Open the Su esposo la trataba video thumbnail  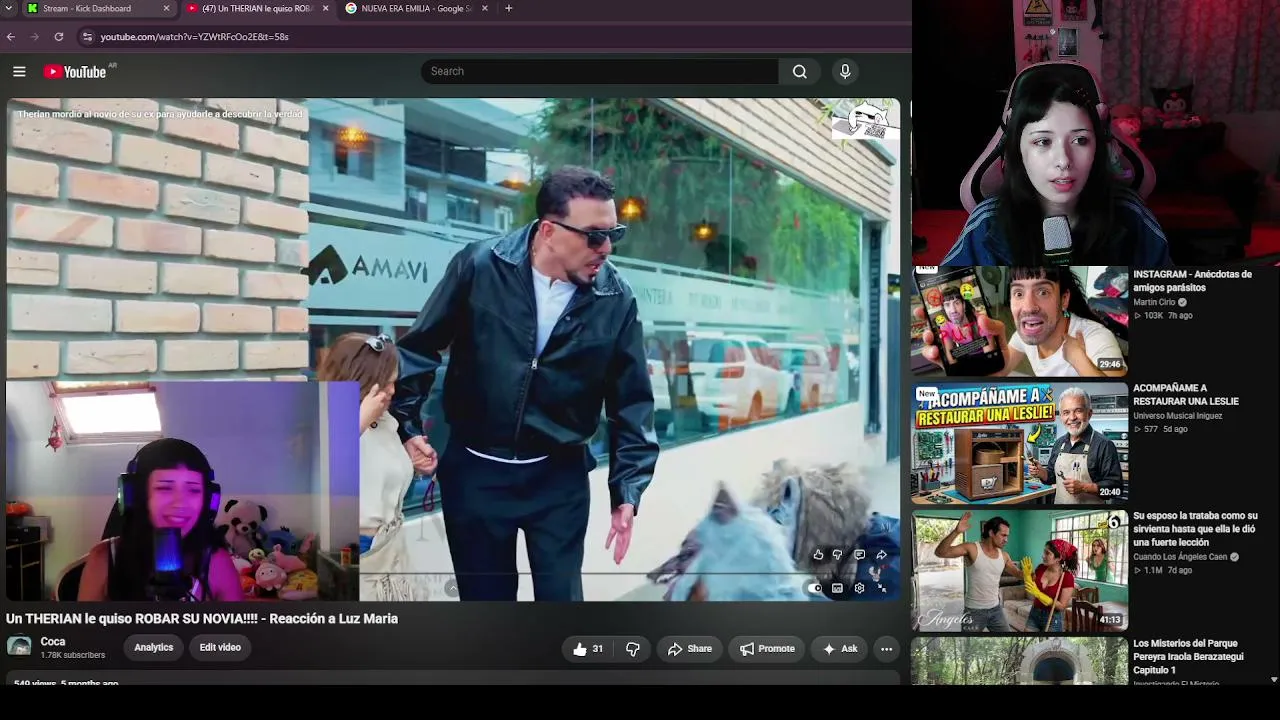coord(1020,570)
